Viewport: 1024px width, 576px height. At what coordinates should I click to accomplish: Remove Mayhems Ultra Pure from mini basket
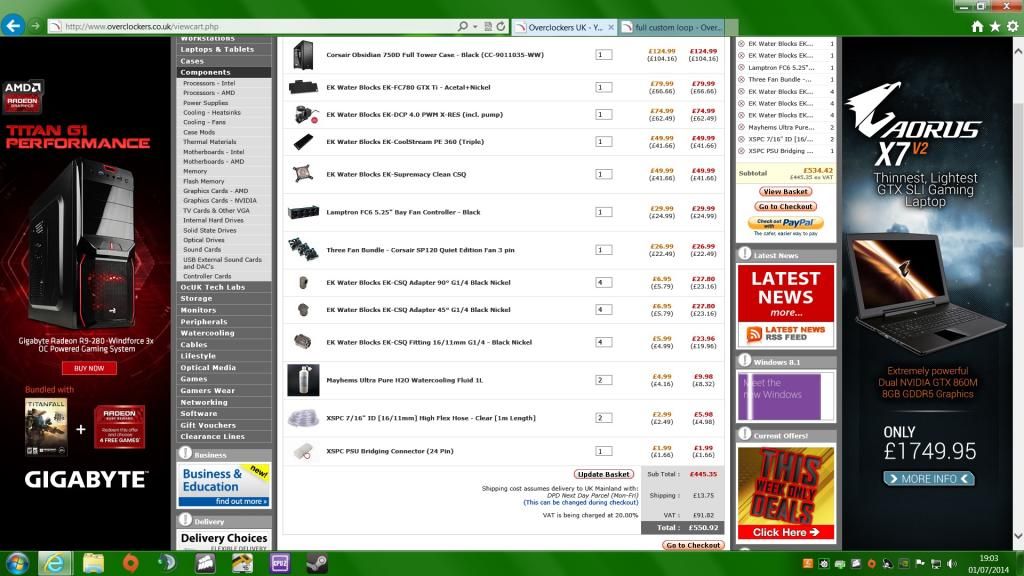(741, 127)
